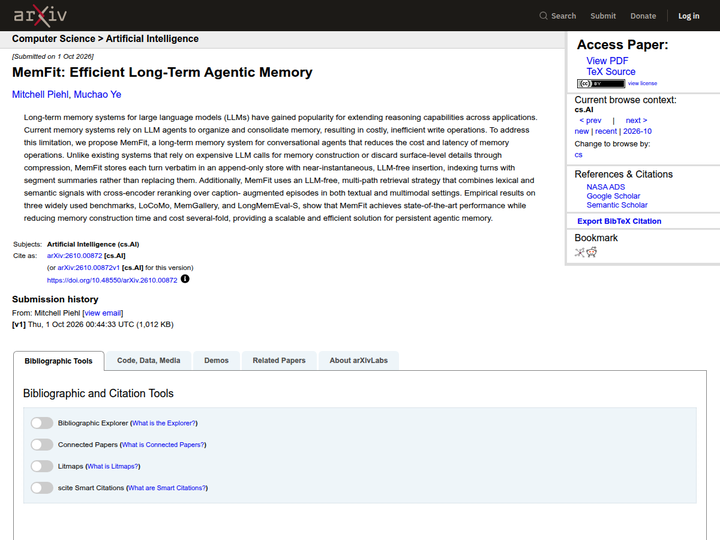Click Artificial Intelligence (cs.AI) subject text
The image size is (720, 540).
click(93, 244)
